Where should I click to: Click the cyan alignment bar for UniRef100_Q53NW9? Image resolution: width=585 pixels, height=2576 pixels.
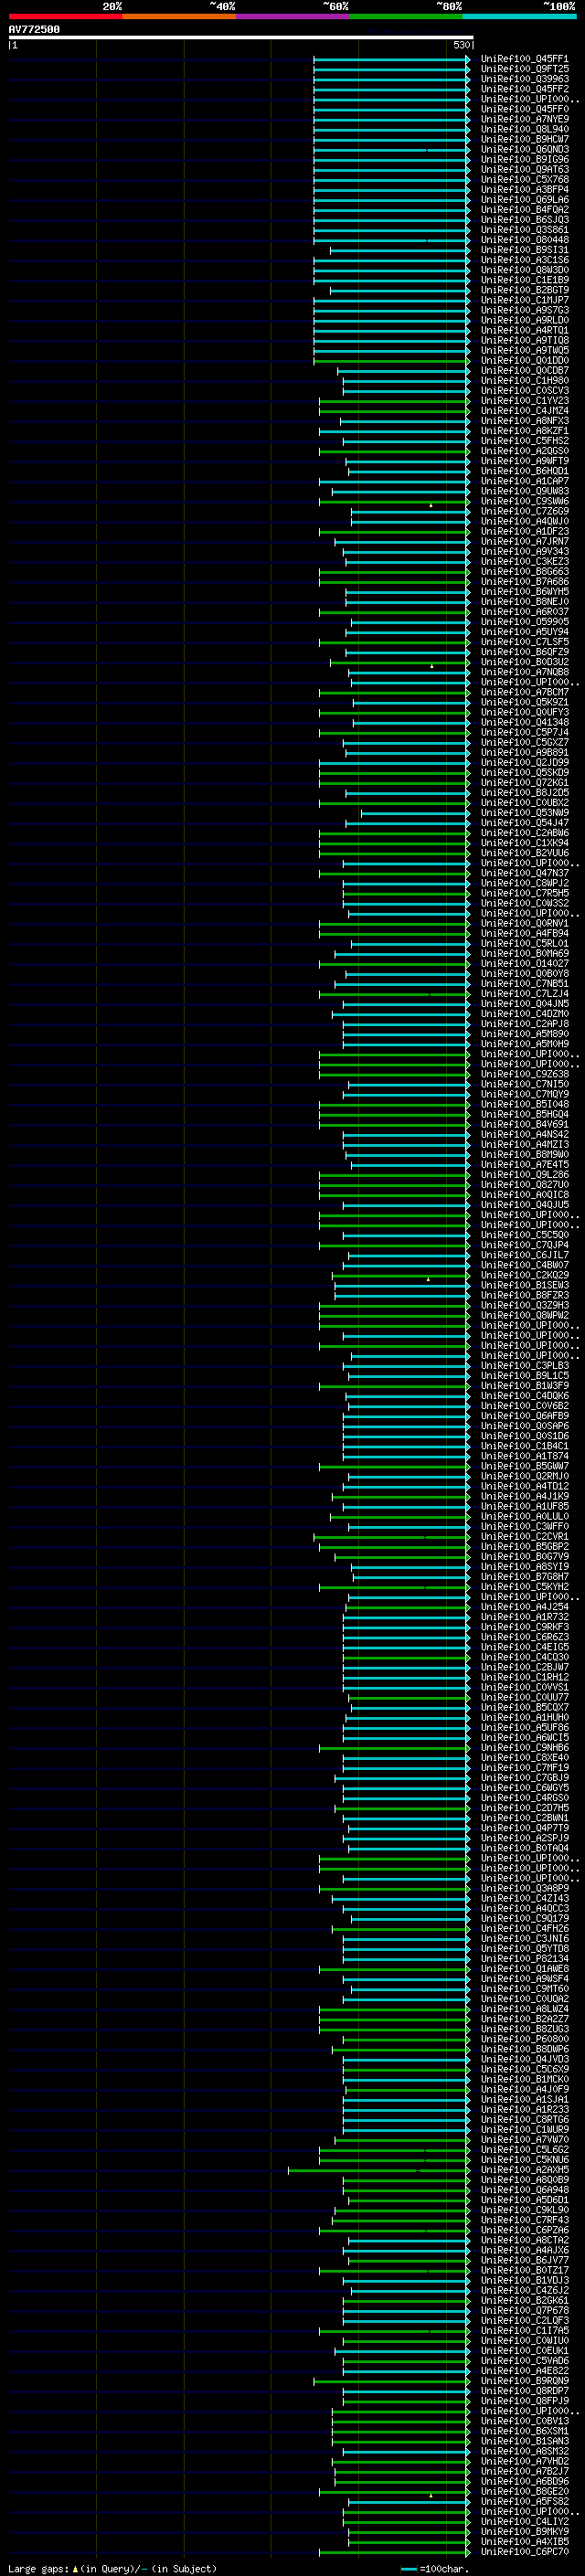[x=415, y=813]
